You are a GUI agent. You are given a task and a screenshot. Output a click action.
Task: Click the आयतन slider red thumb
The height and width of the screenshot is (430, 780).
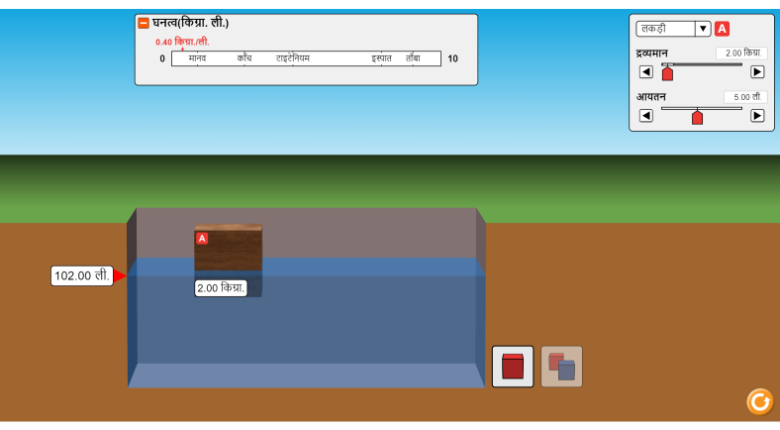tap(697, 117)
